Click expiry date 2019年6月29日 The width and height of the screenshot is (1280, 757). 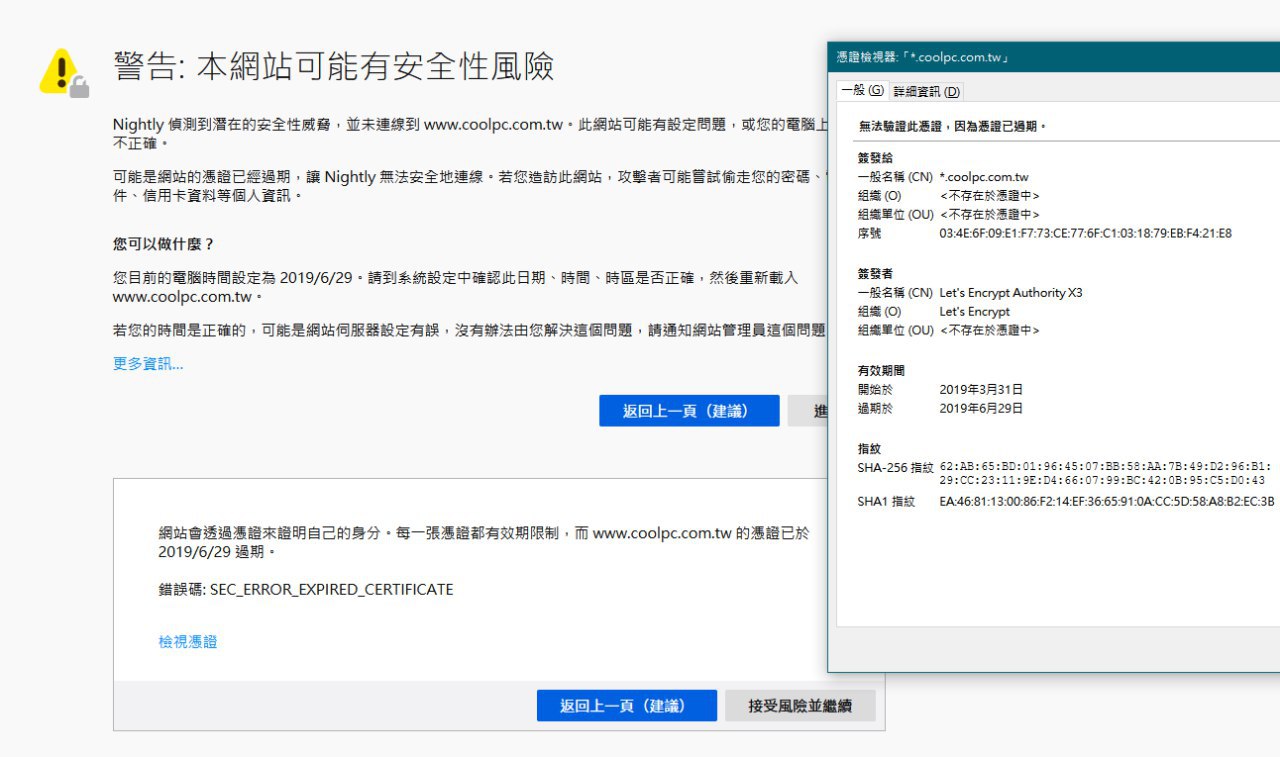click(x=981, y=409)
